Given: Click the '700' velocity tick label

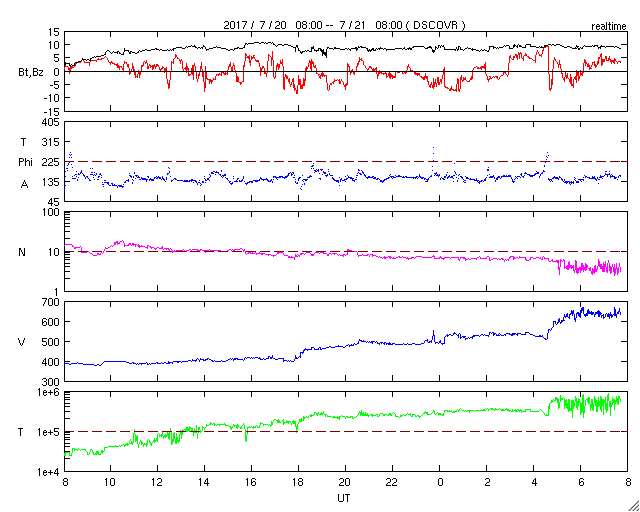Looking at the screenshot, I should tap(51, 303).
